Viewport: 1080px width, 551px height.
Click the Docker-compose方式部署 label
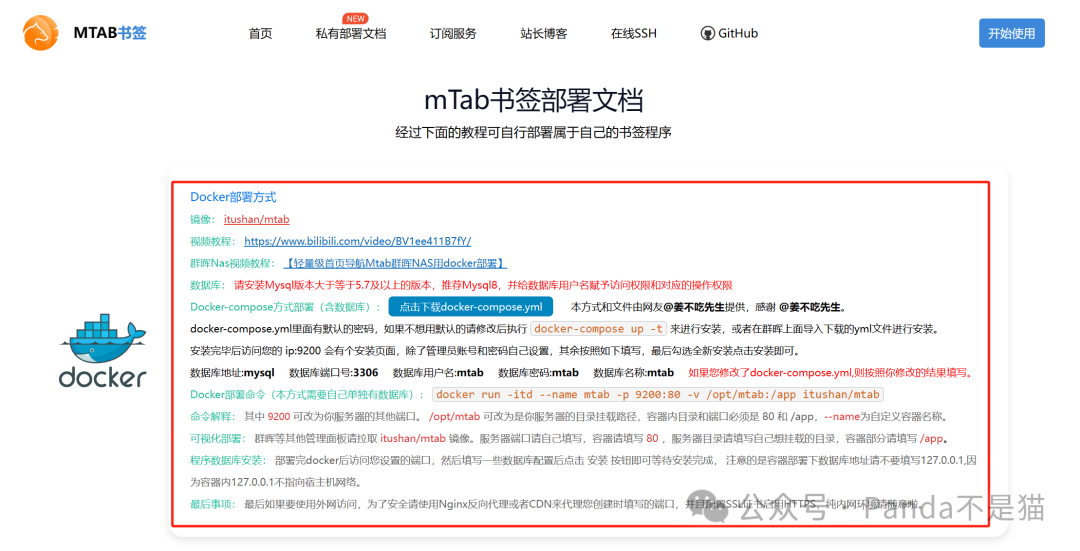tap(288, 307)
